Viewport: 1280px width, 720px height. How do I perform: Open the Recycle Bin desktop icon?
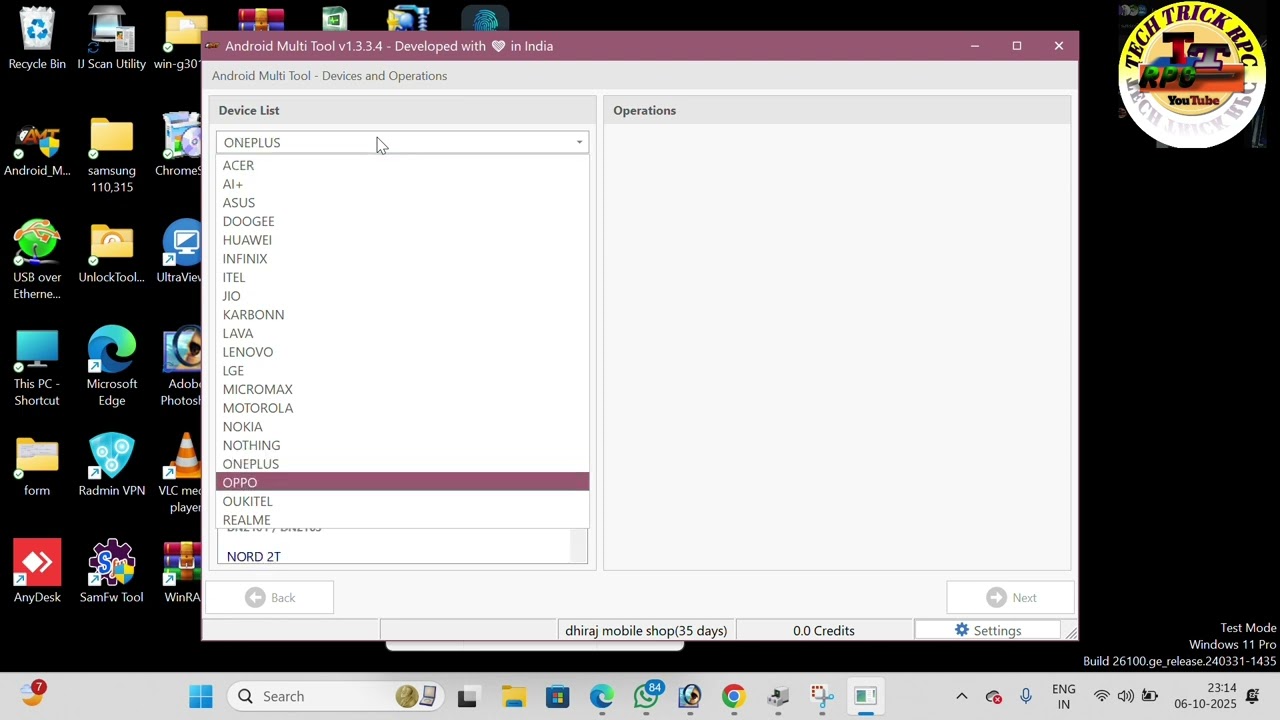pyautogui.click(x=37, y=40)
